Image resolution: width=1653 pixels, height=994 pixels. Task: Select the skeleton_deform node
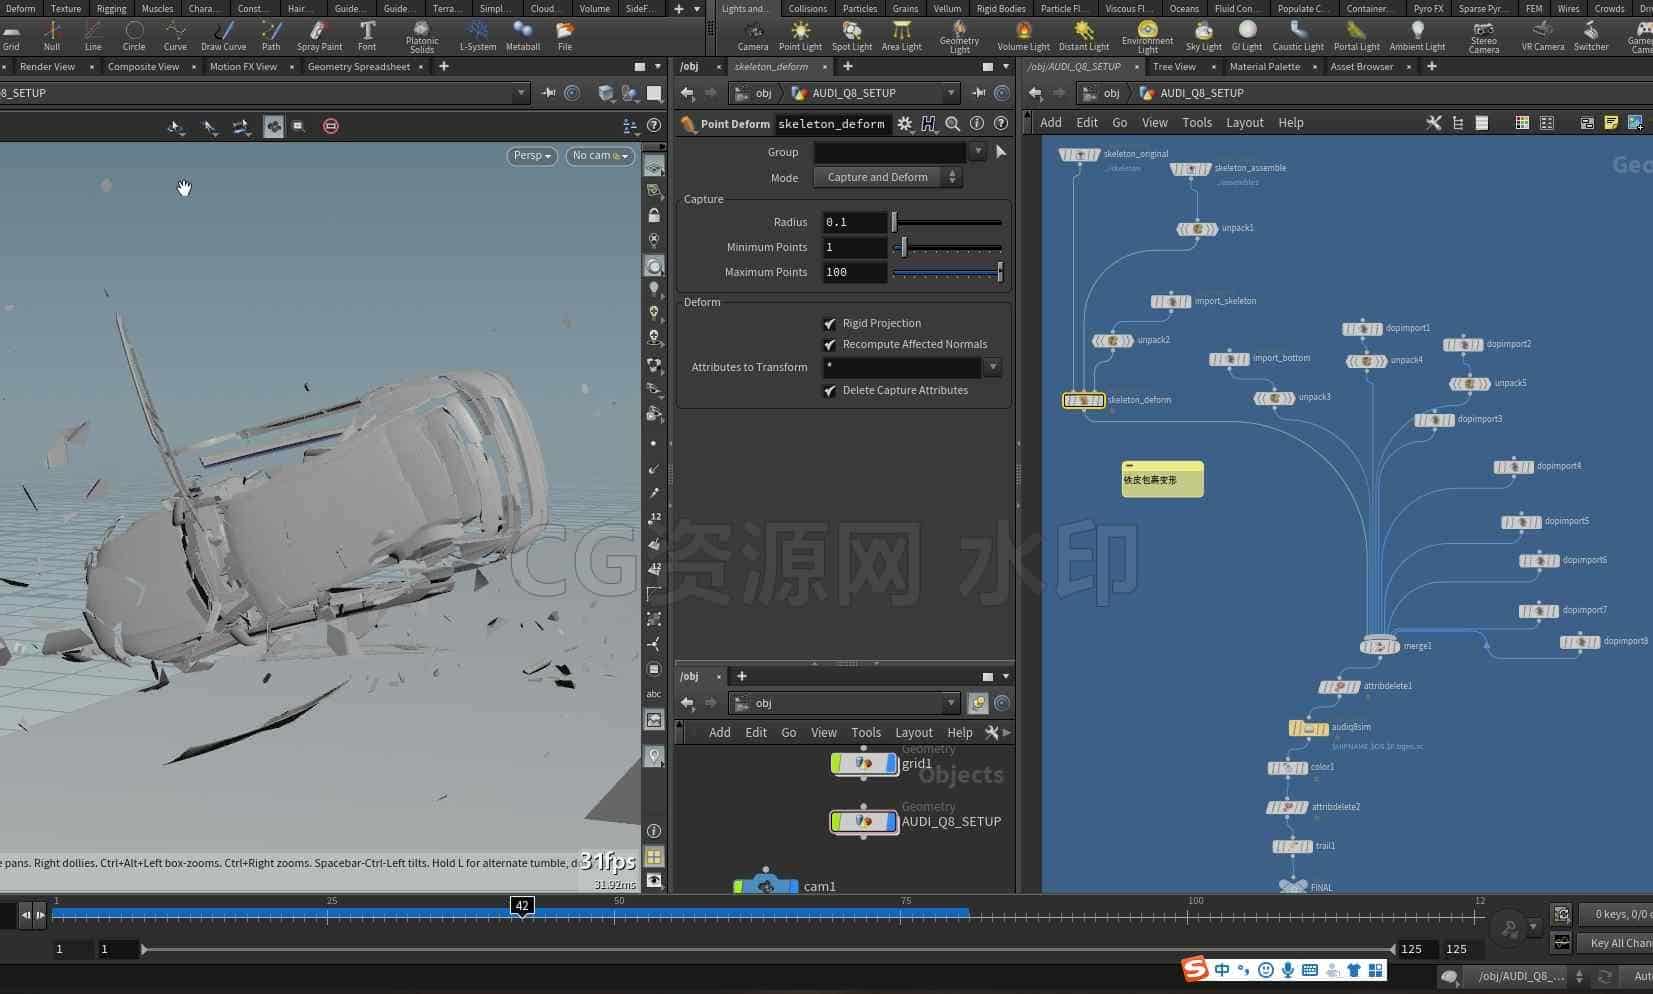tap(1083, 400)
